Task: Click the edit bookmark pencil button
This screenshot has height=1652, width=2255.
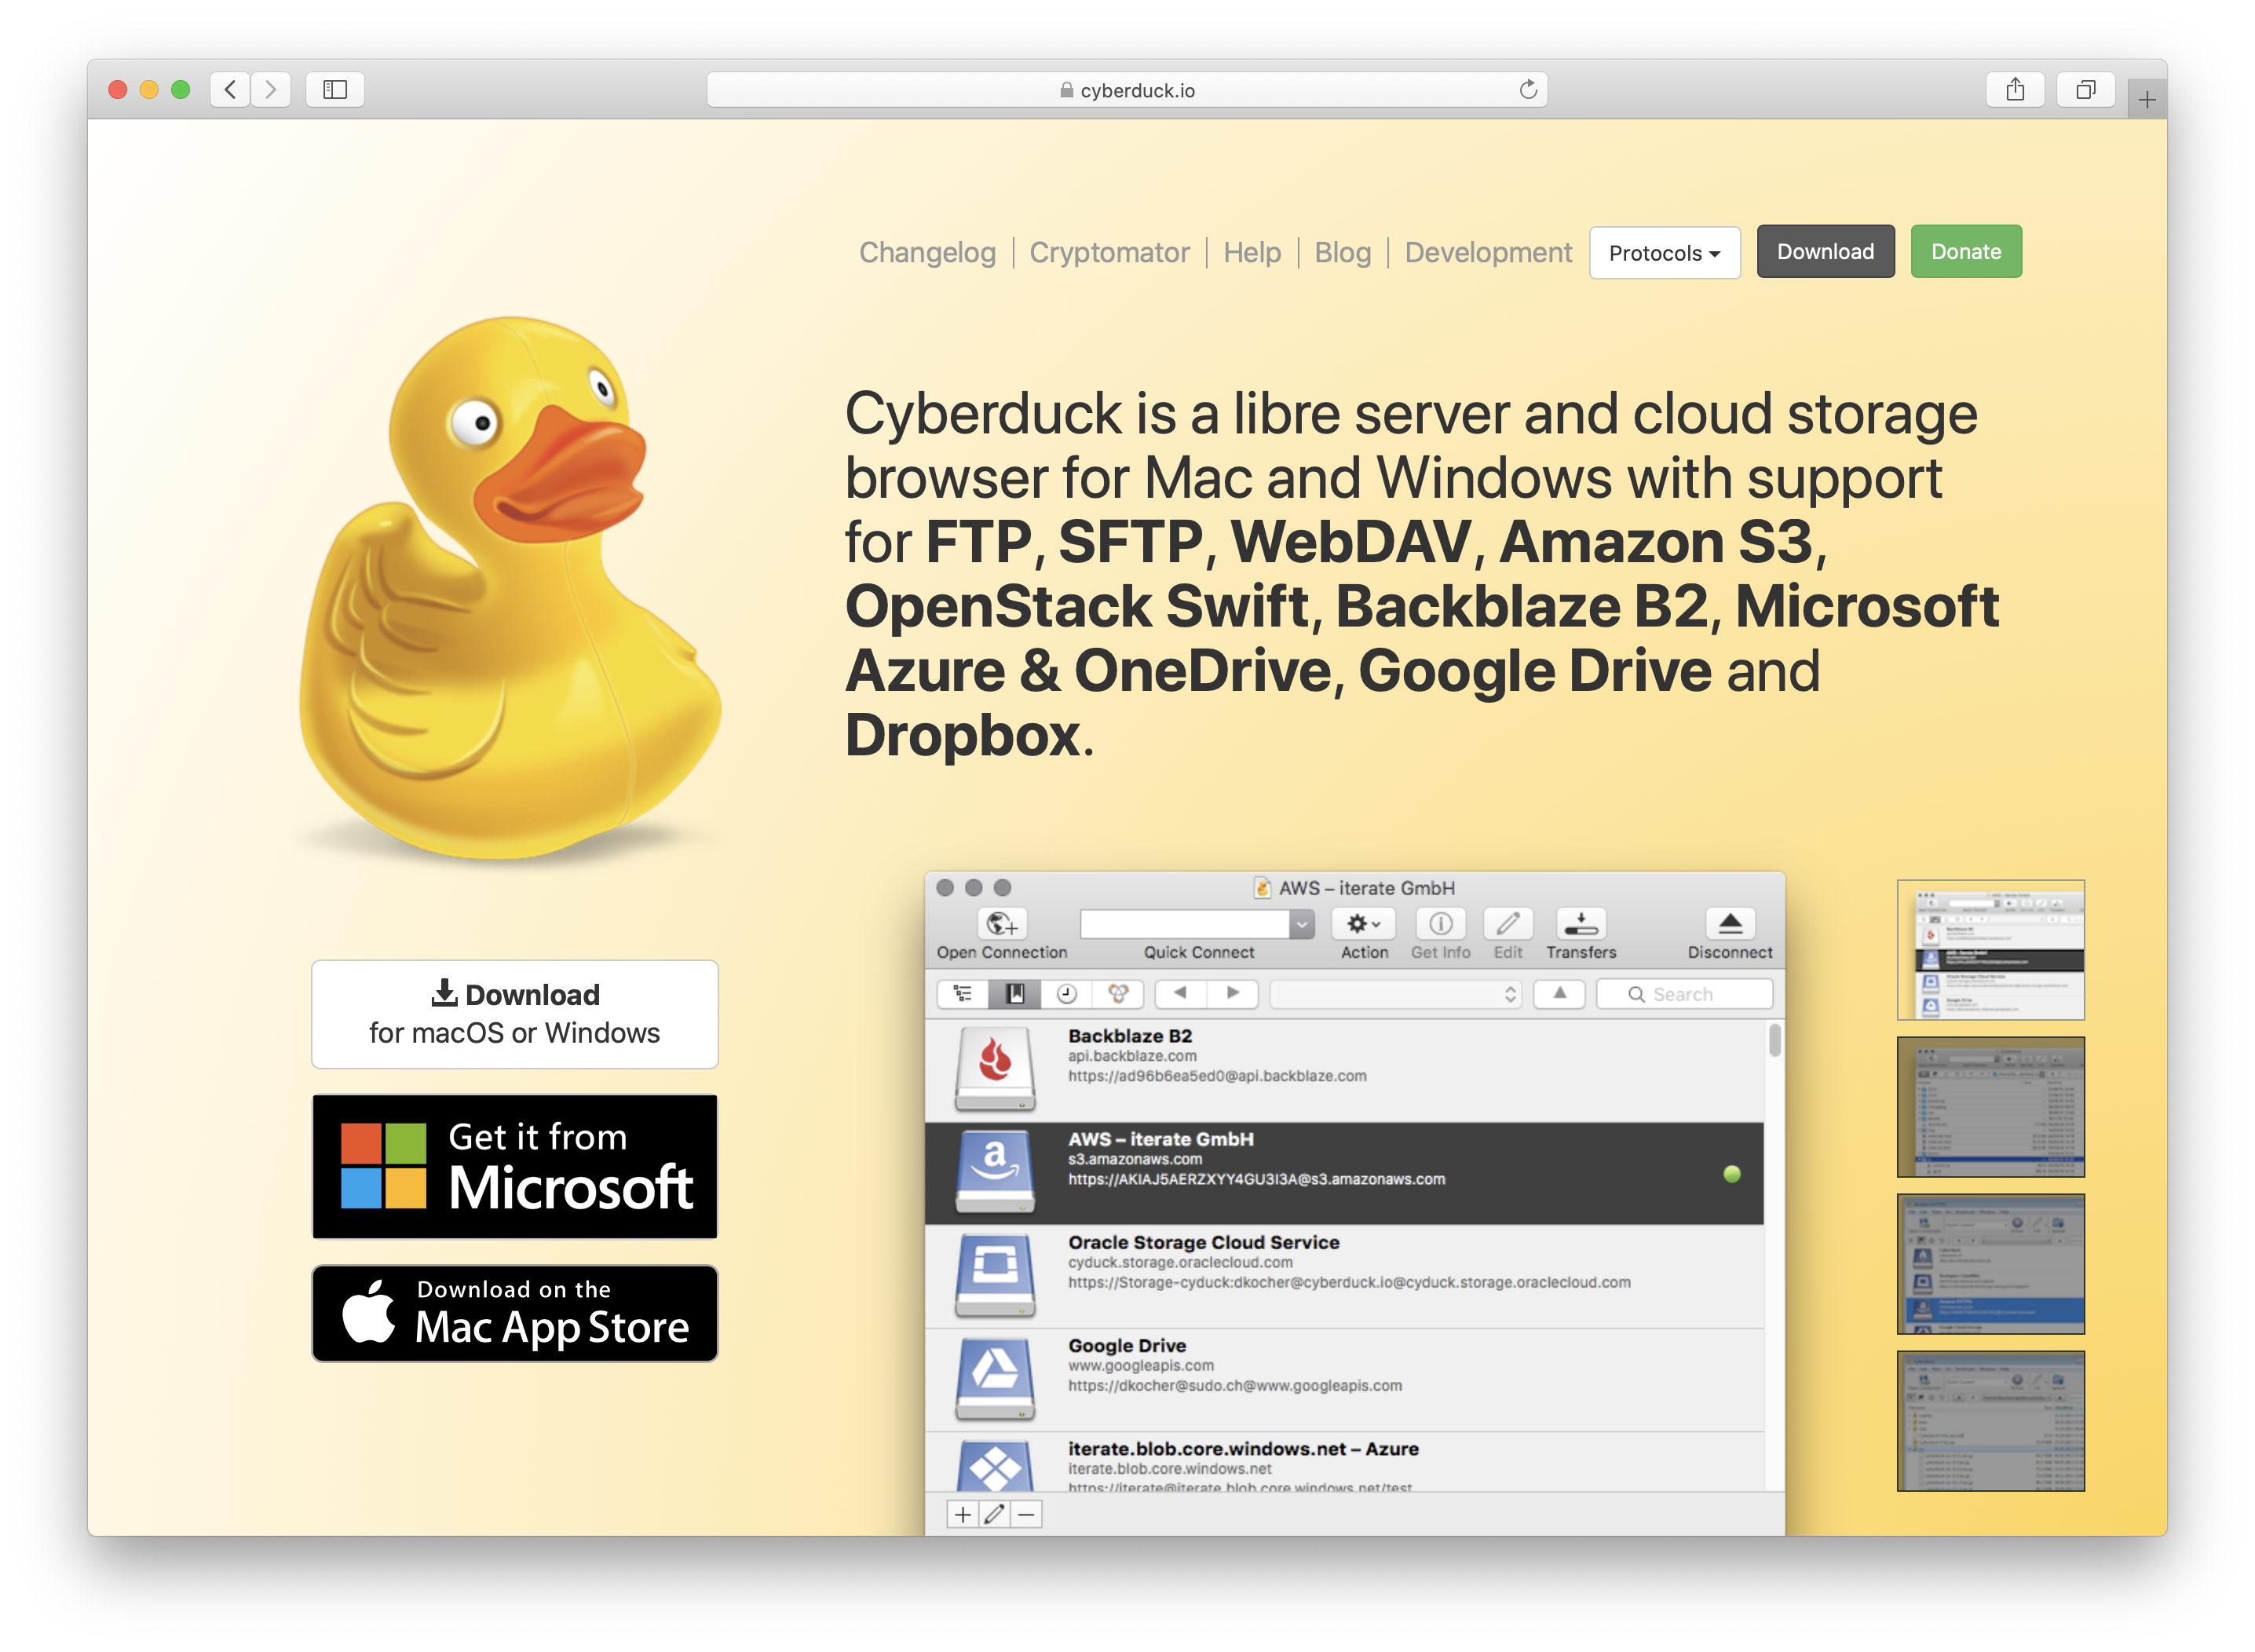Action: tap(994, 1514)
